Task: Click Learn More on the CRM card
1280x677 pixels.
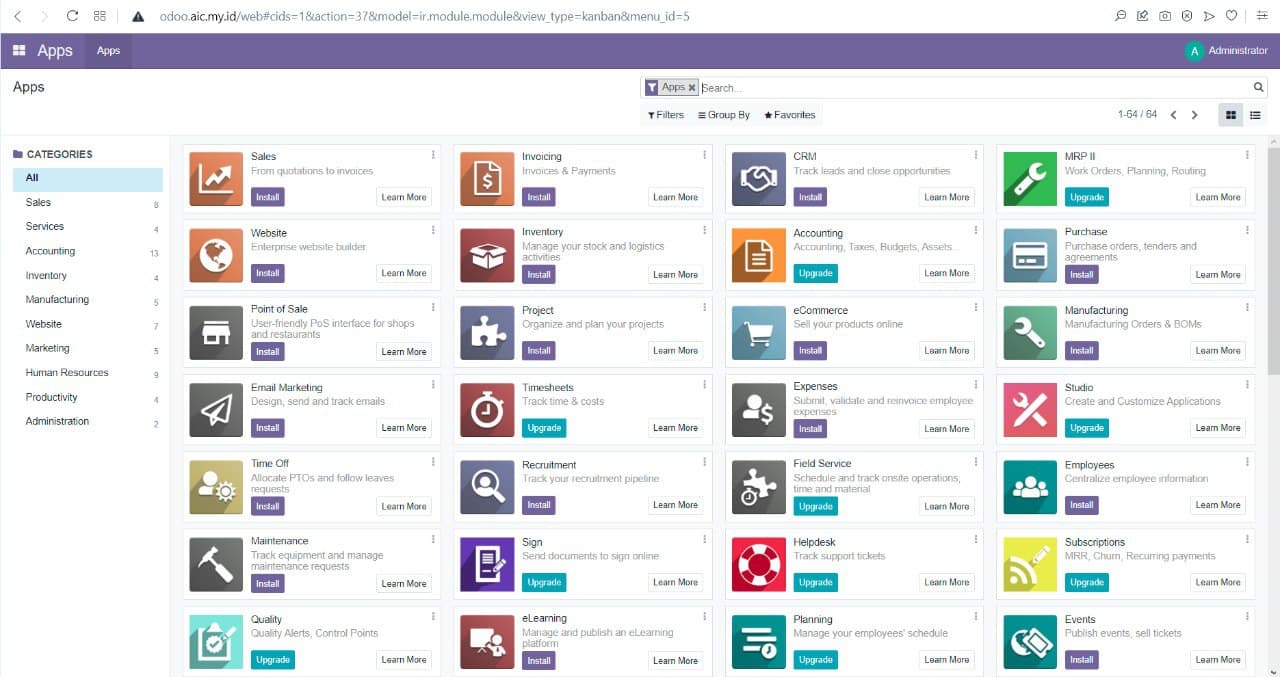Action: [x=946, y=197]
